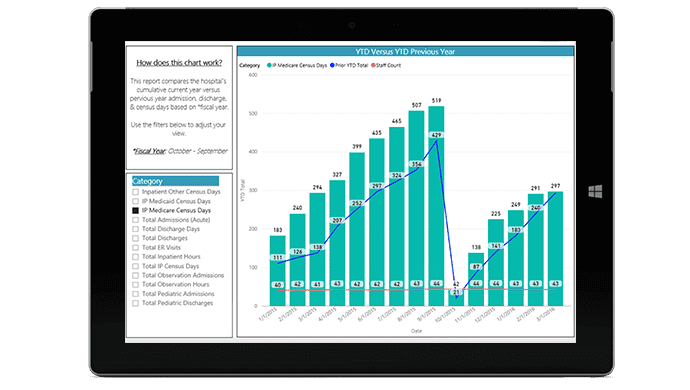Select the last bar labeled 297

tap(555, 248)
